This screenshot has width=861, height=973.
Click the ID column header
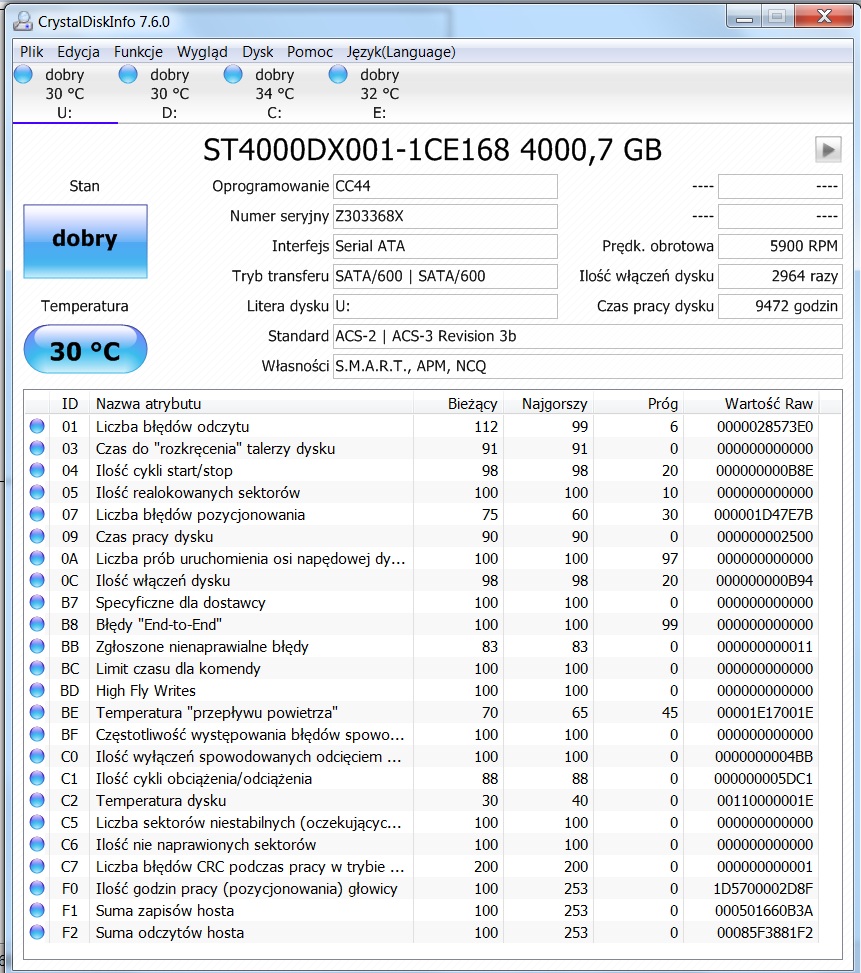pos(69,403)
